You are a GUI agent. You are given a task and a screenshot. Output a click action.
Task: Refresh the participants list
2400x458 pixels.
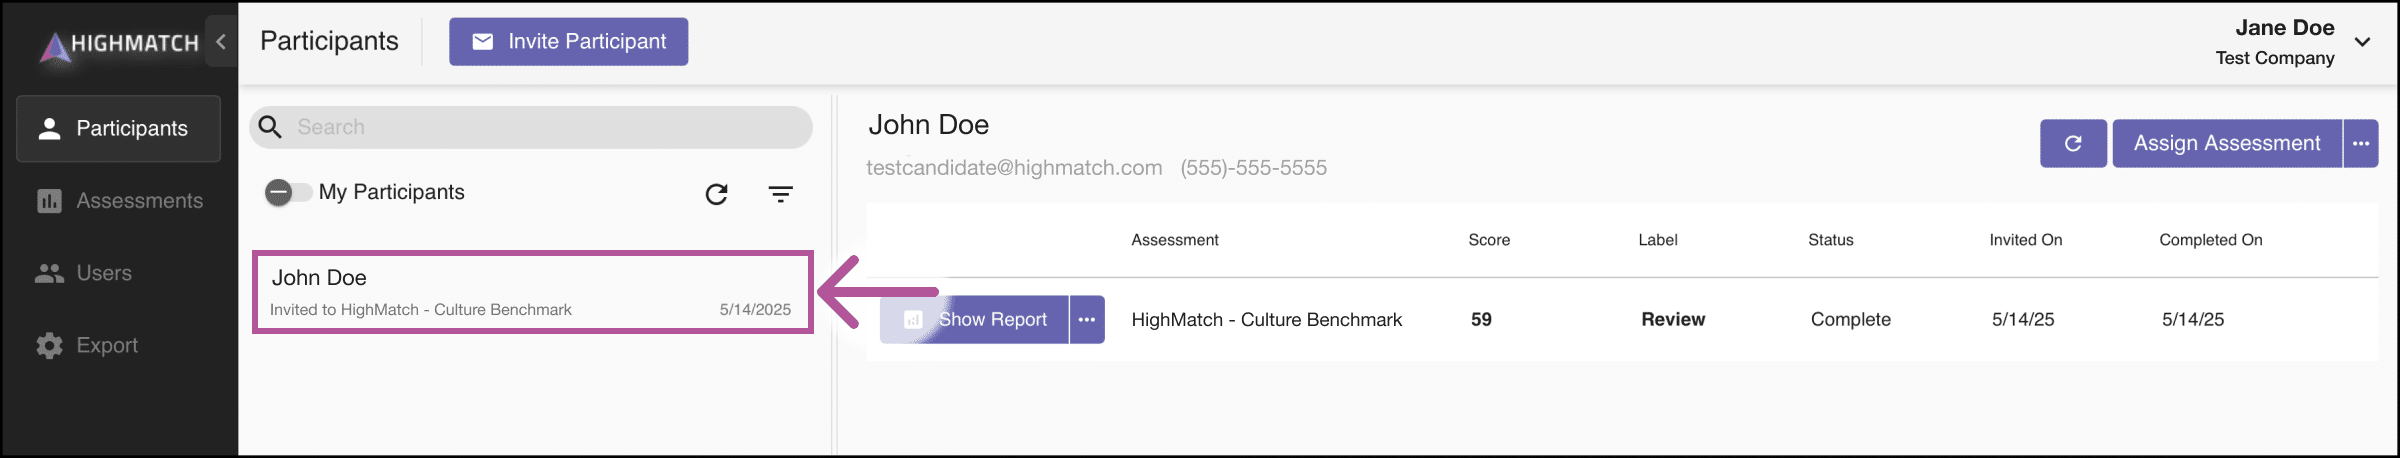click(x=716, y=194)
